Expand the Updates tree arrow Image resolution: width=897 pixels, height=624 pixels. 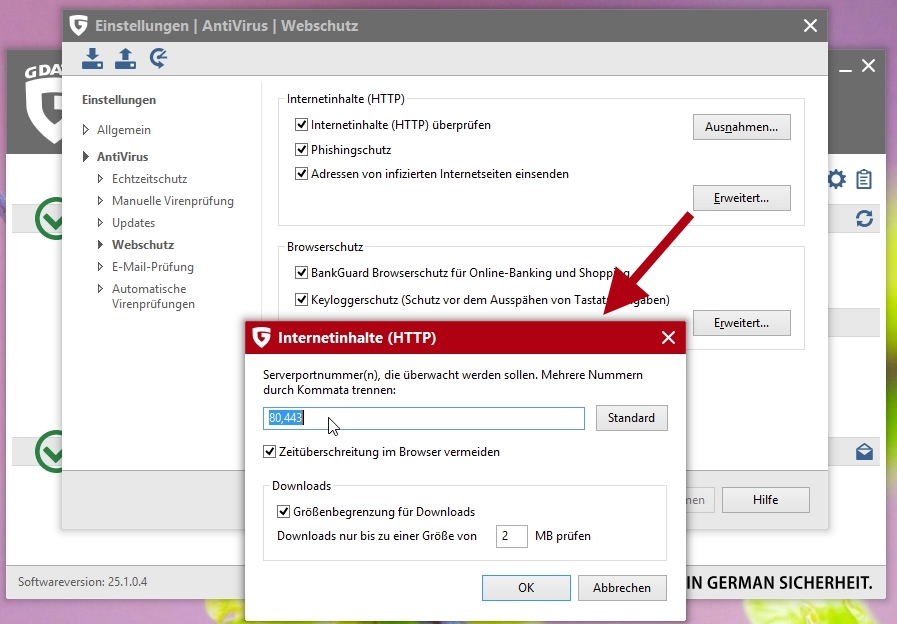101,222
